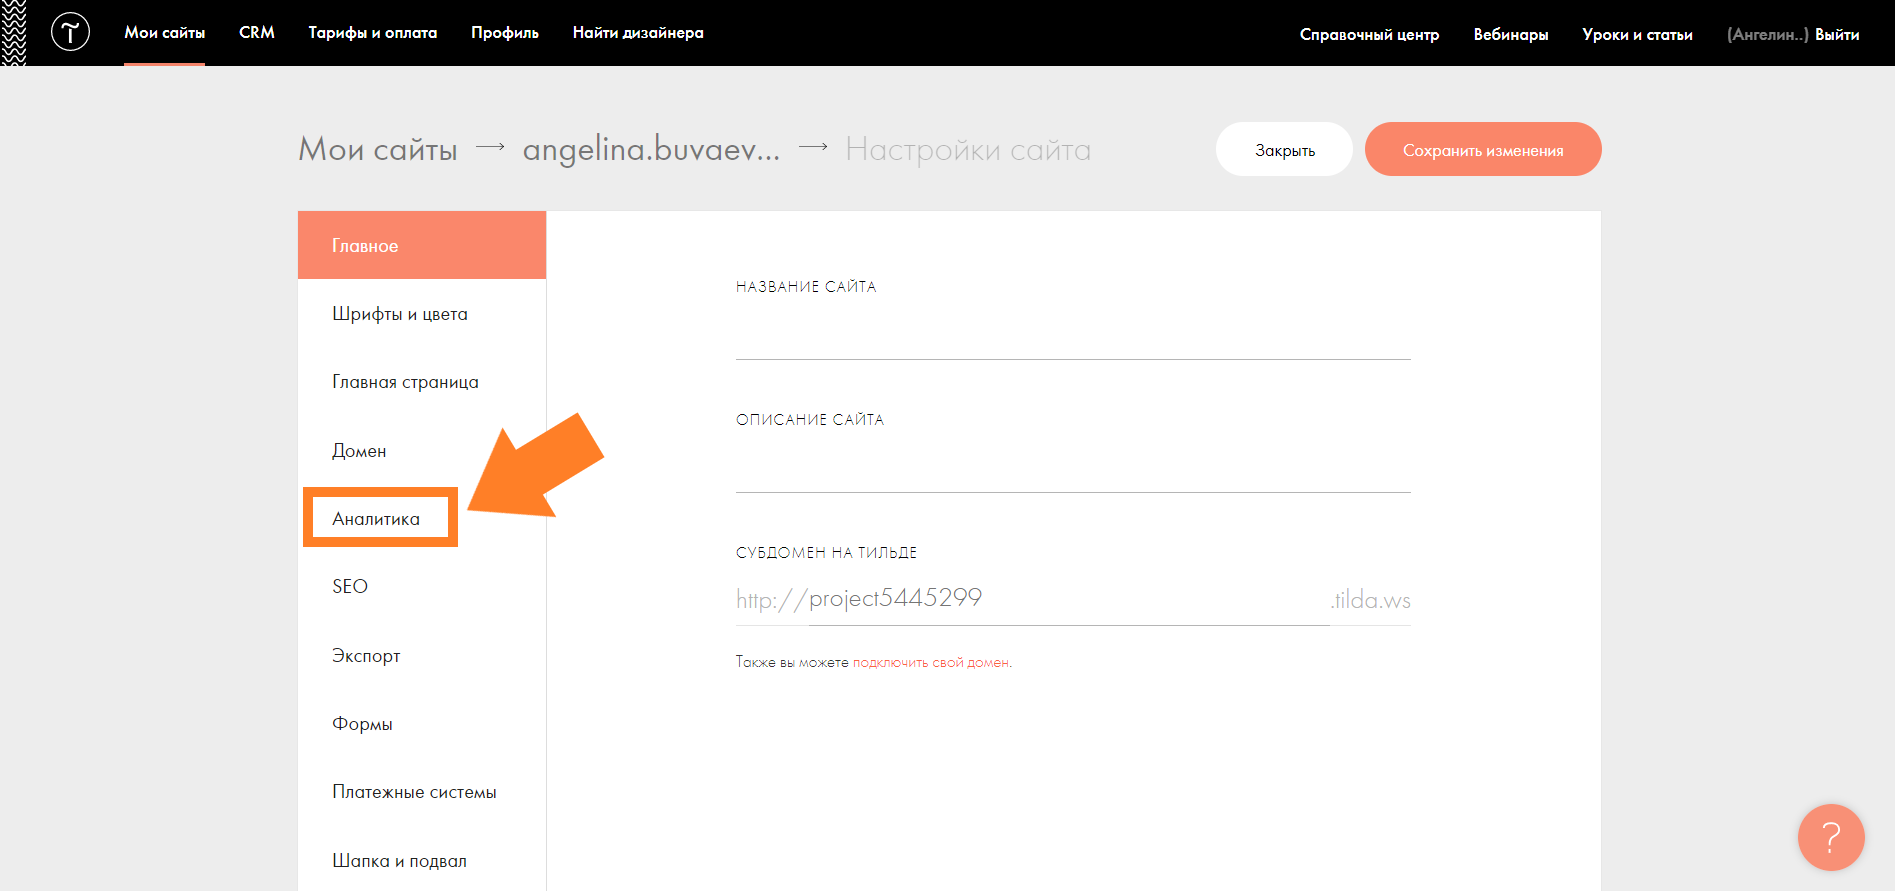Select the Платежные системы tab
The width and height of the screenshot is (1895, 891).
coord(414,792)
